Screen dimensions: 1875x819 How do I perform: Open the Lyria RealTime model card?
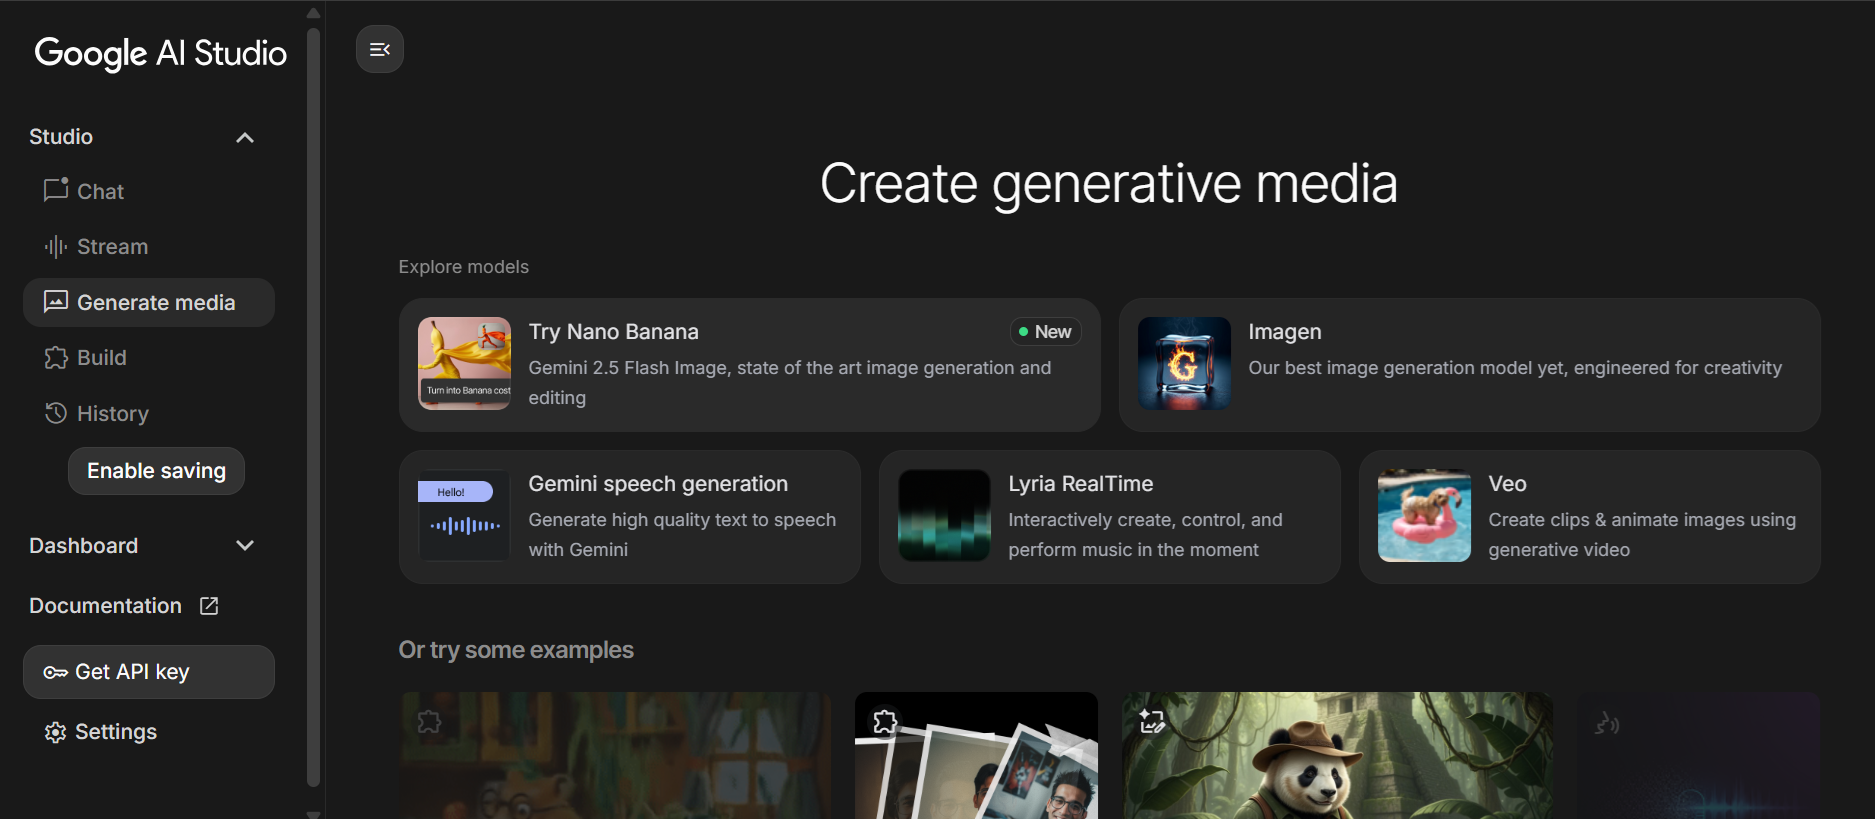point(1110,517)
